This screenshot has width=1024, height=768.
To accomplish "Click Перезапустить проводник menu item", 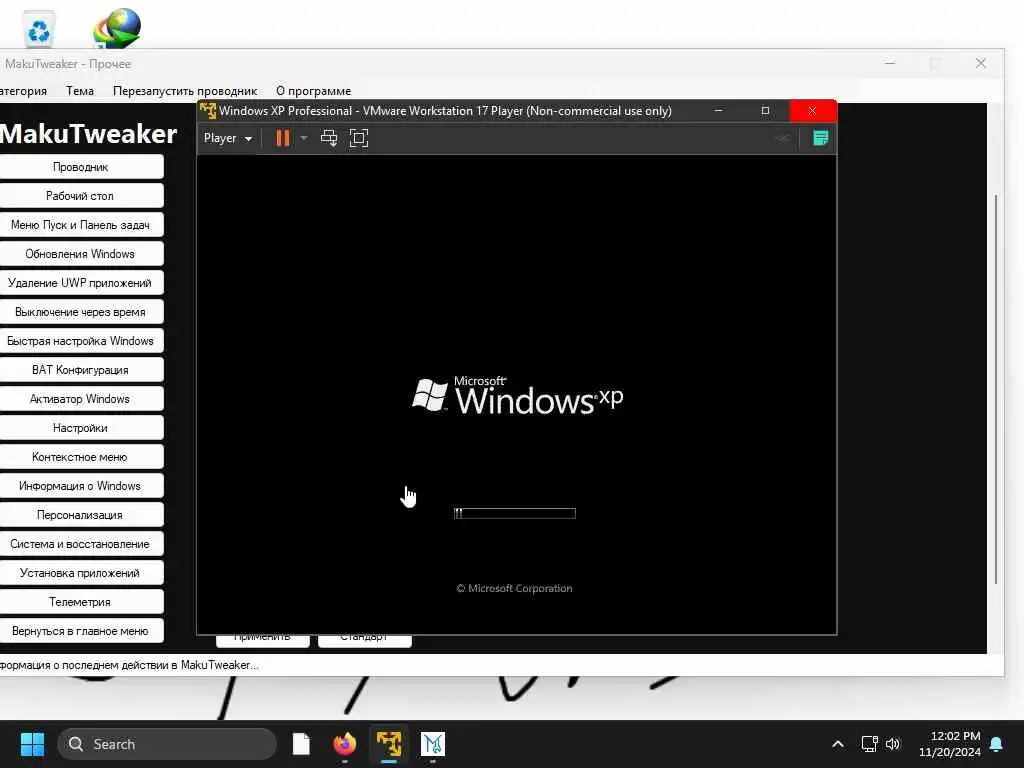I will 185,91.
